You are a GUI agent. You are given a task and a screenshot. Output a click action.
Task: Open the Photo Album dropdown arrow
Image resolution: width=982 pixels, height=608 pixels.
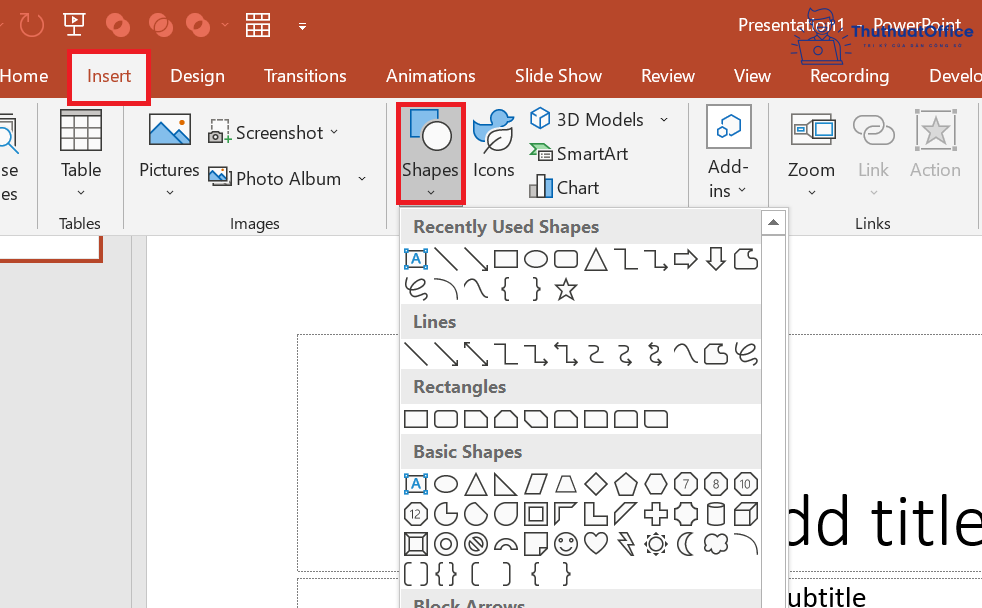(360, 178)
